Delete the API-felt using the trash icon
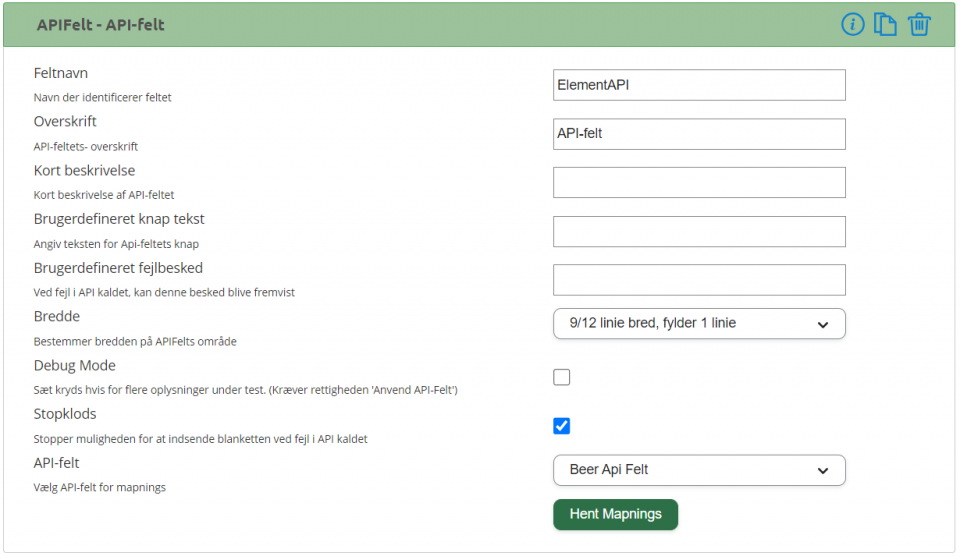The width and height of the screenshot is (960, 556). tap(919, 24)
